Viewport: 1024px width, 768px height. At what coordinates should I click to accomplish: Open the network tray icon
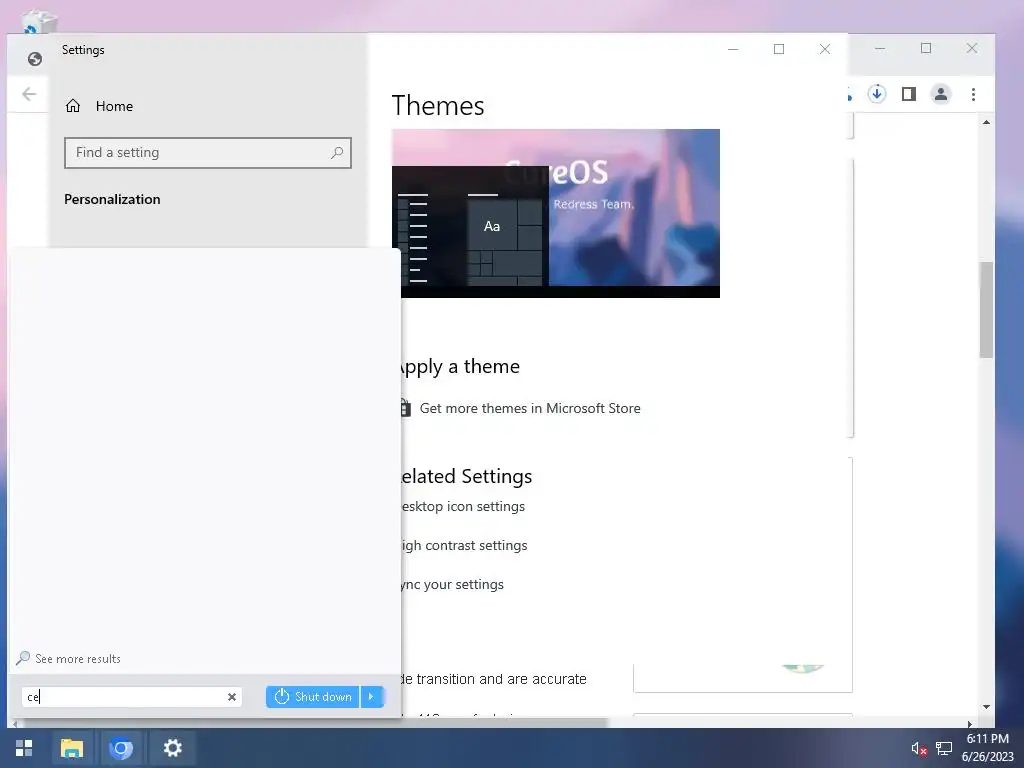944,748
